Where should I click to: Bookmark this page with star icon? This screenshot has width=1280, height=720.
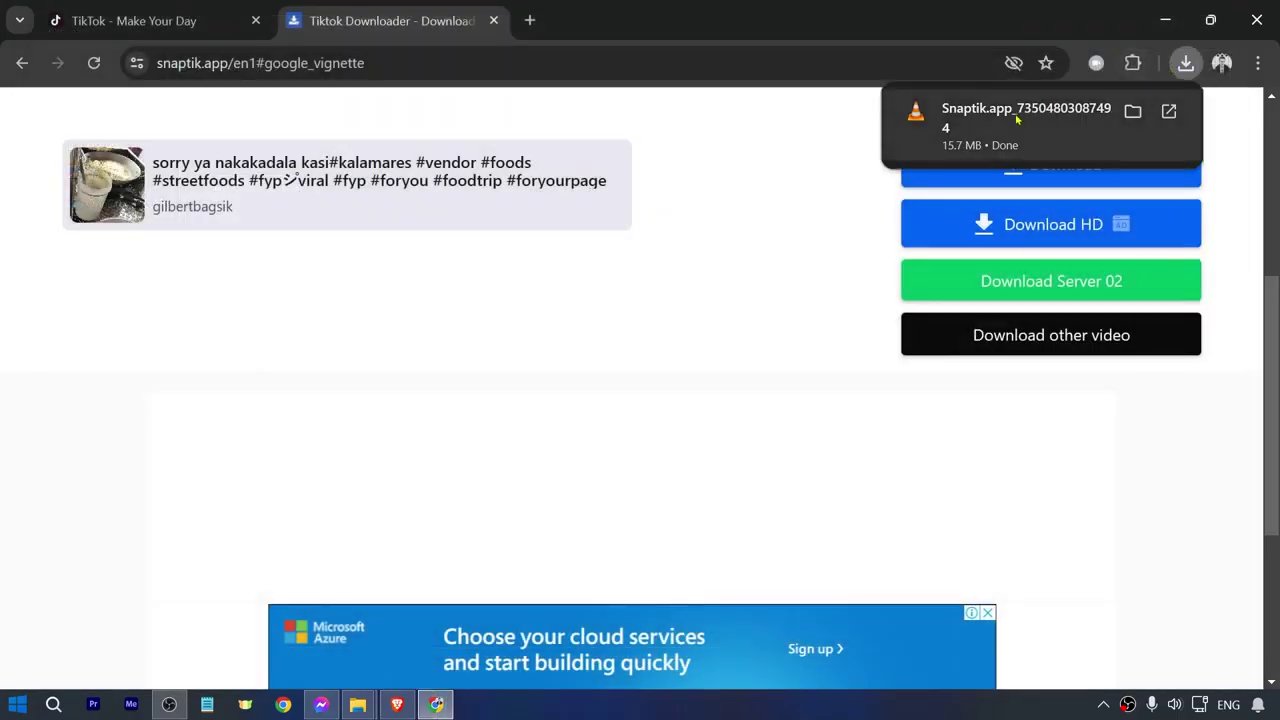click(x=1046, y=63)
